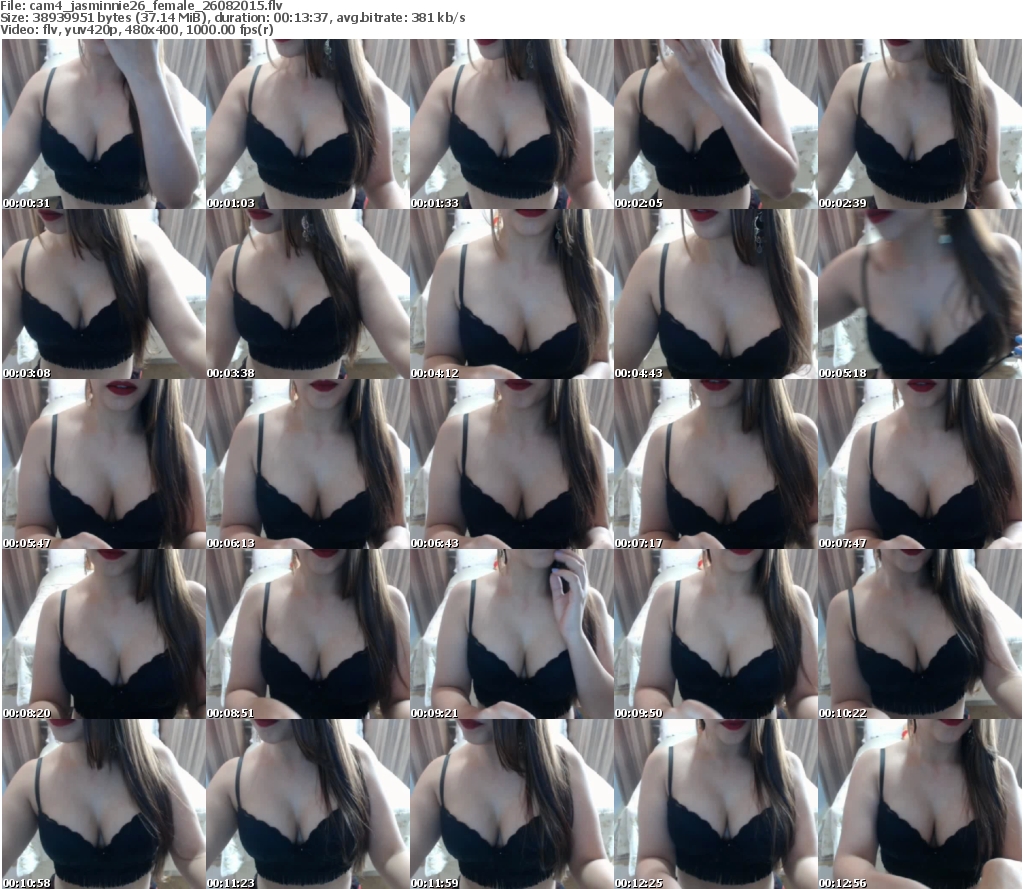Select the frame timestamped 00:08:51

(308, 634)
